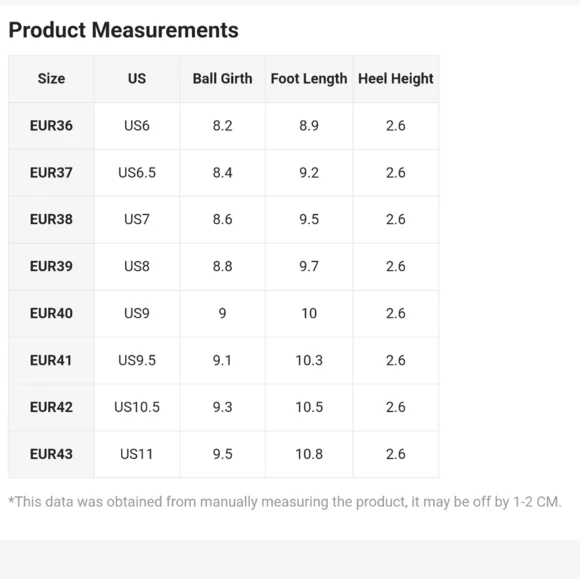580x579 pixels.
Task: Click the EUR38 size row label
Action: click(x=51, y=219)
